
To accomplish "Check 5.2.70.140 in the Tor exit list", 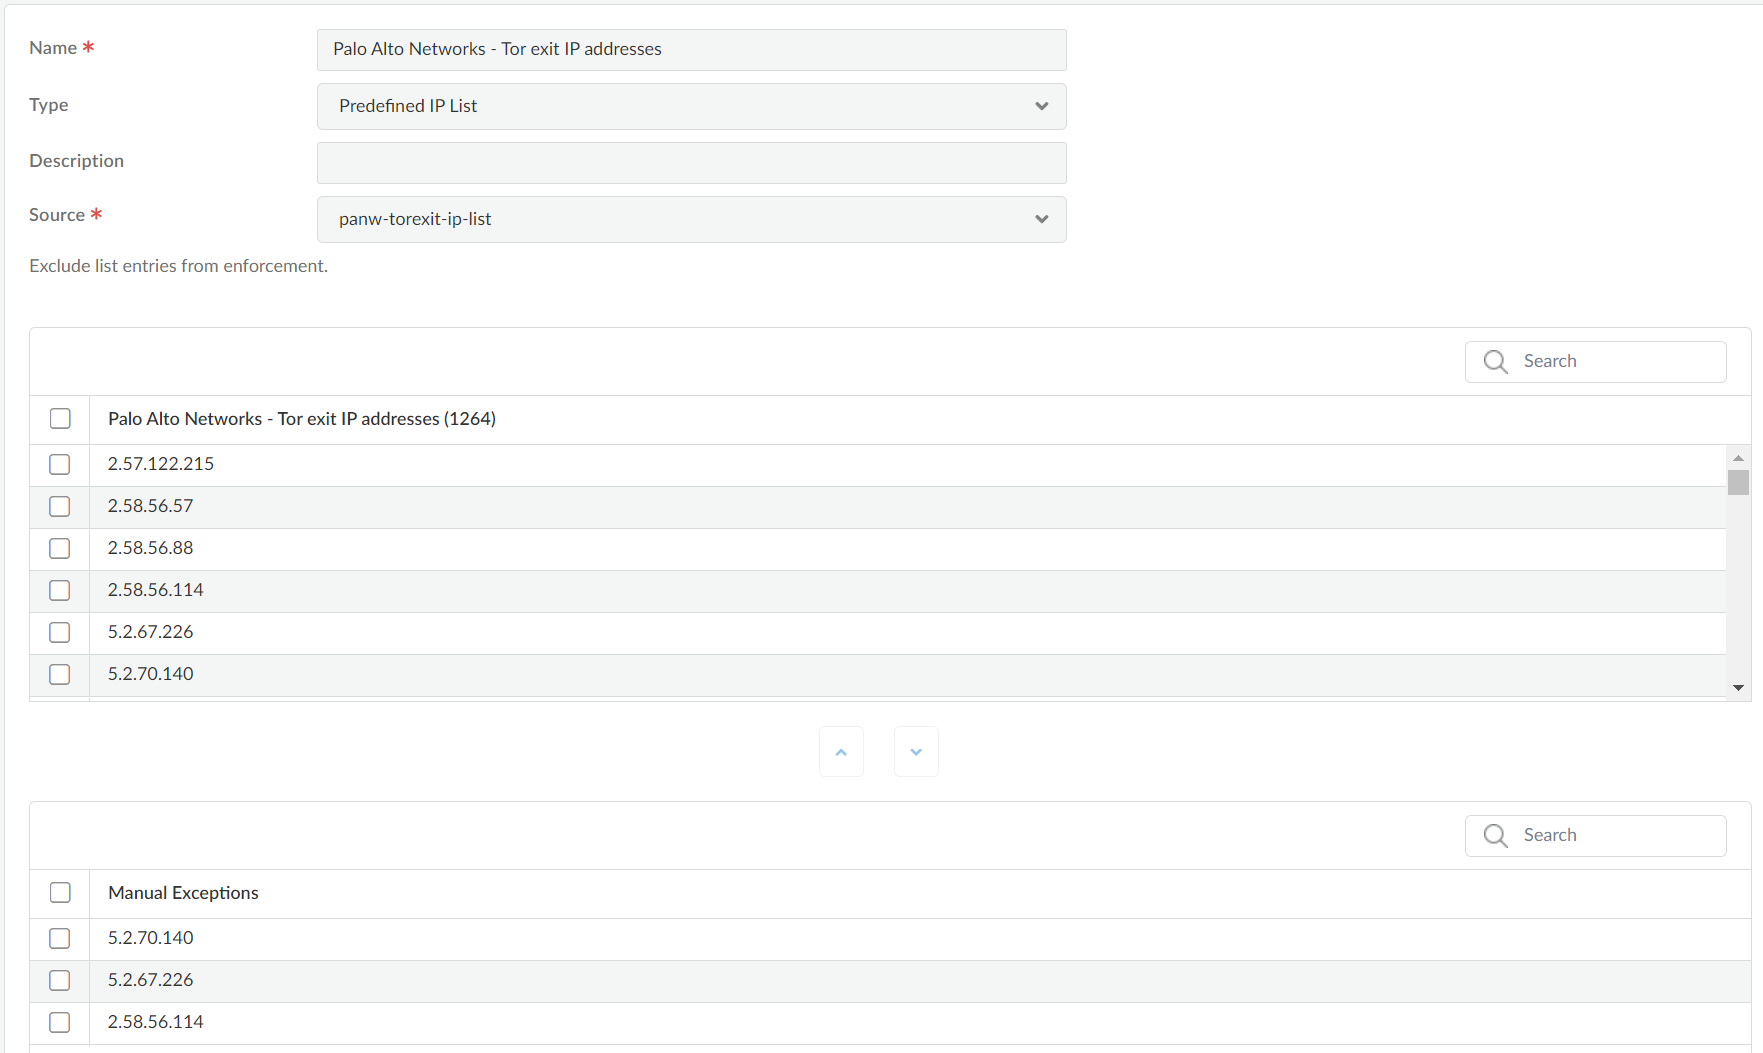I will click(x=60, y=675).
